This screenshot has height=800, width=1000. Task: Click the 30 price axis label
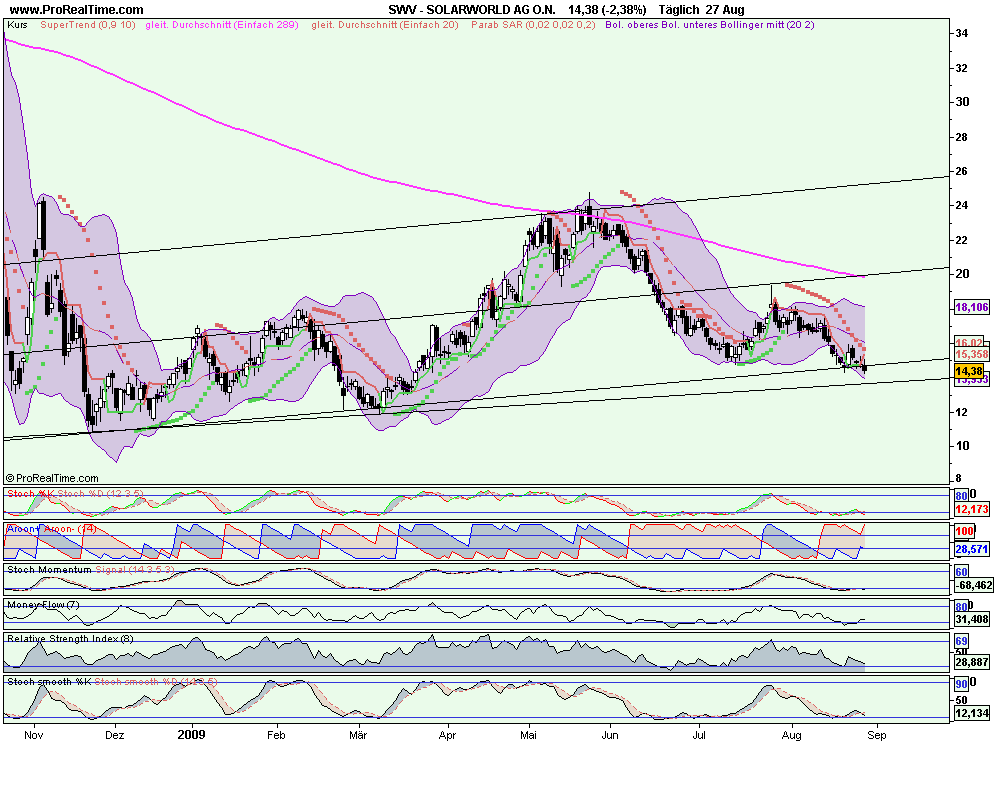(962, 102)
